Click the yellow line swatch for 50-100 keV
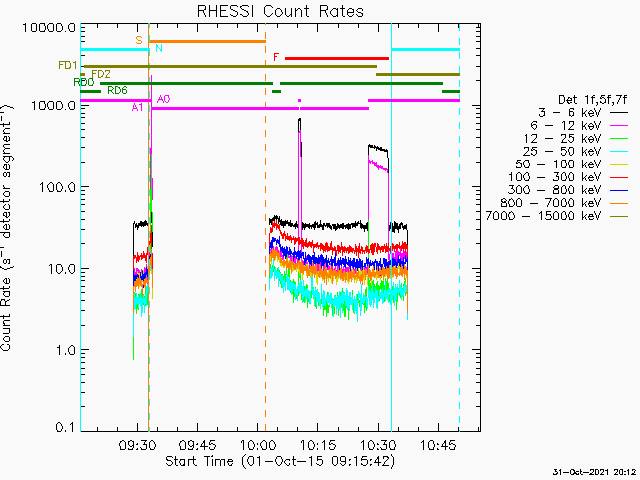This screenshot has height=480, width=640. pos(619,165)
